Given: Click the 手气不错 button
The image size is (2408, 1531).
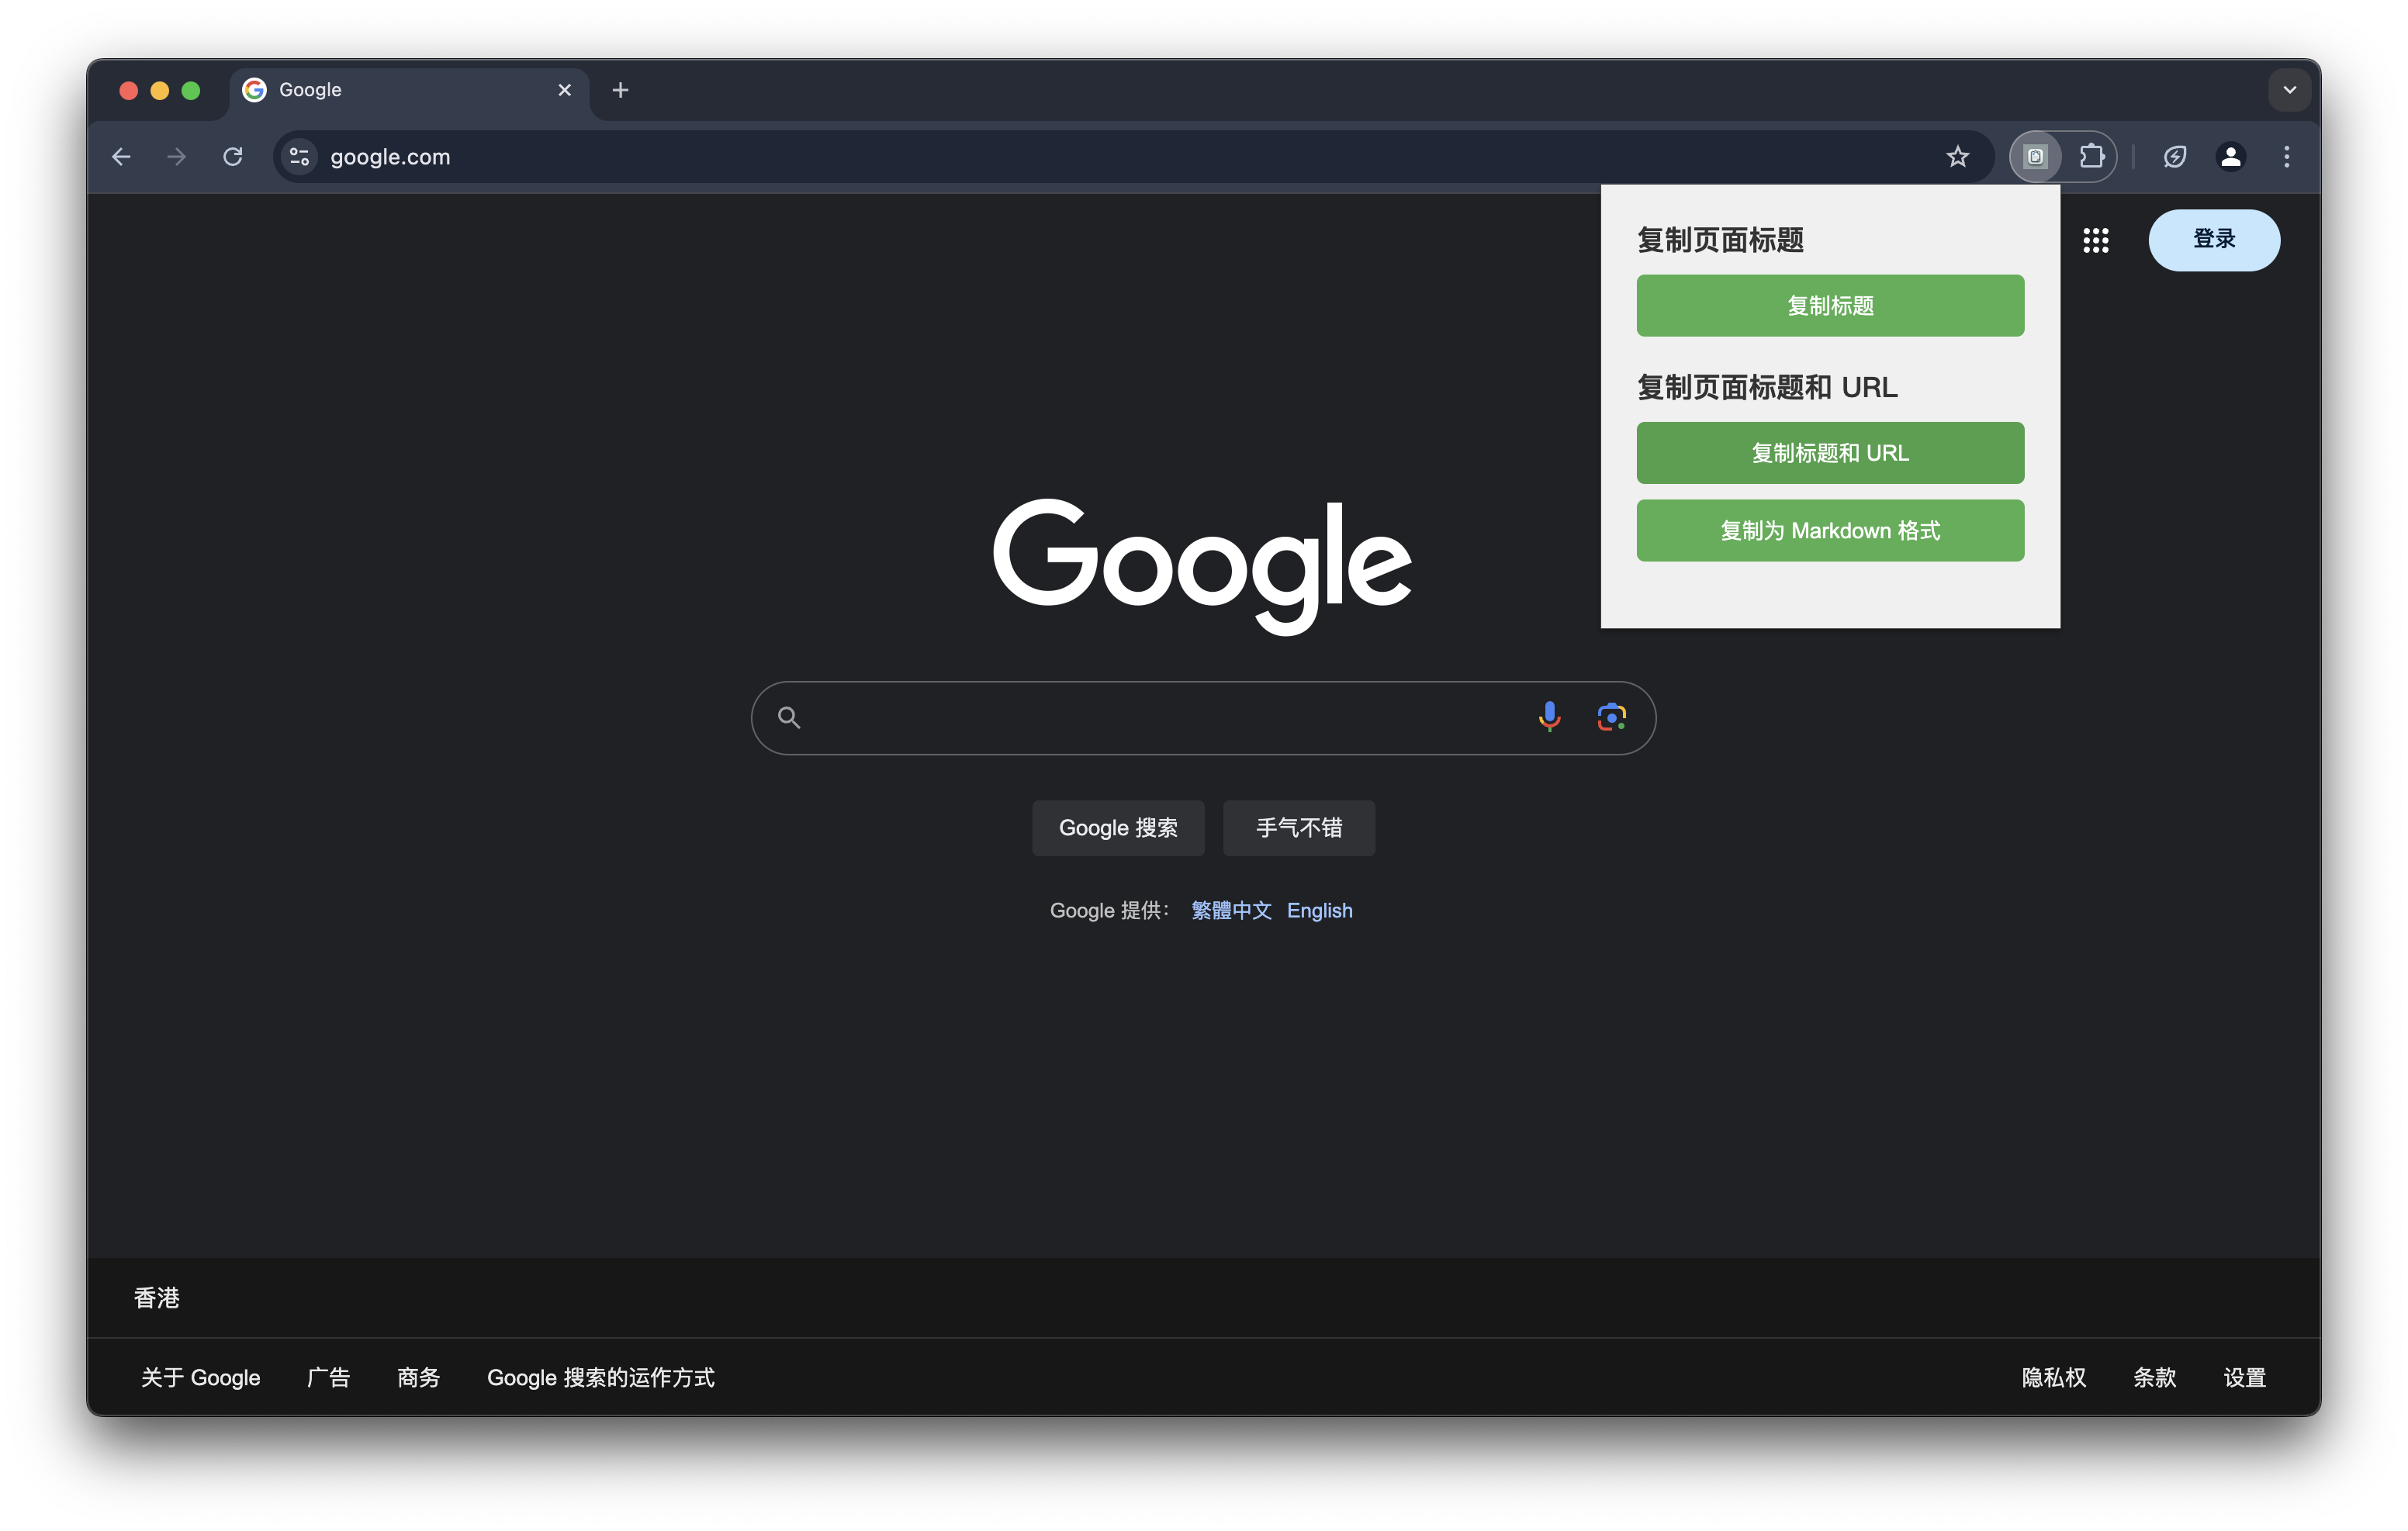Looking at the screenshot, I should click(x=1299, y=828).
